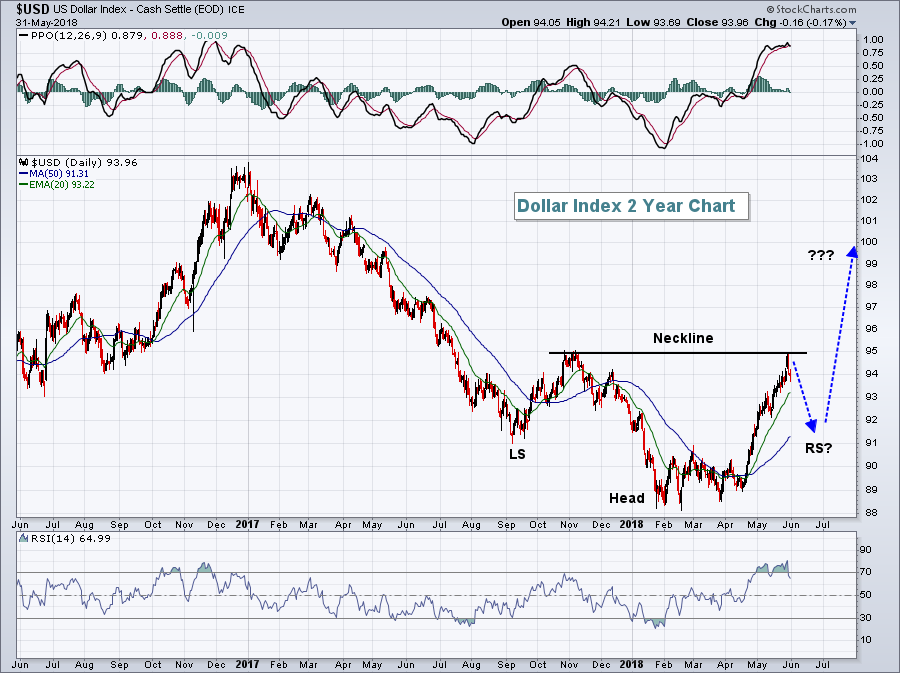This screenshot has width=900, height=673.
Task: Click the Head annotation label
Action: (x=627, y=498)
